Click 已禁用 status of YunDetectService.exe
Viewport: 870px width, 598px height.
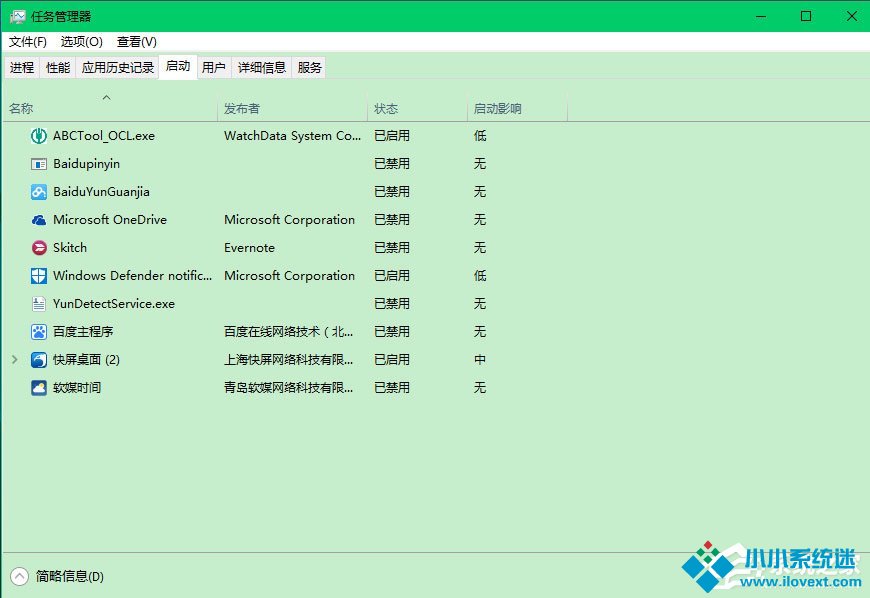tap(392, 304)
